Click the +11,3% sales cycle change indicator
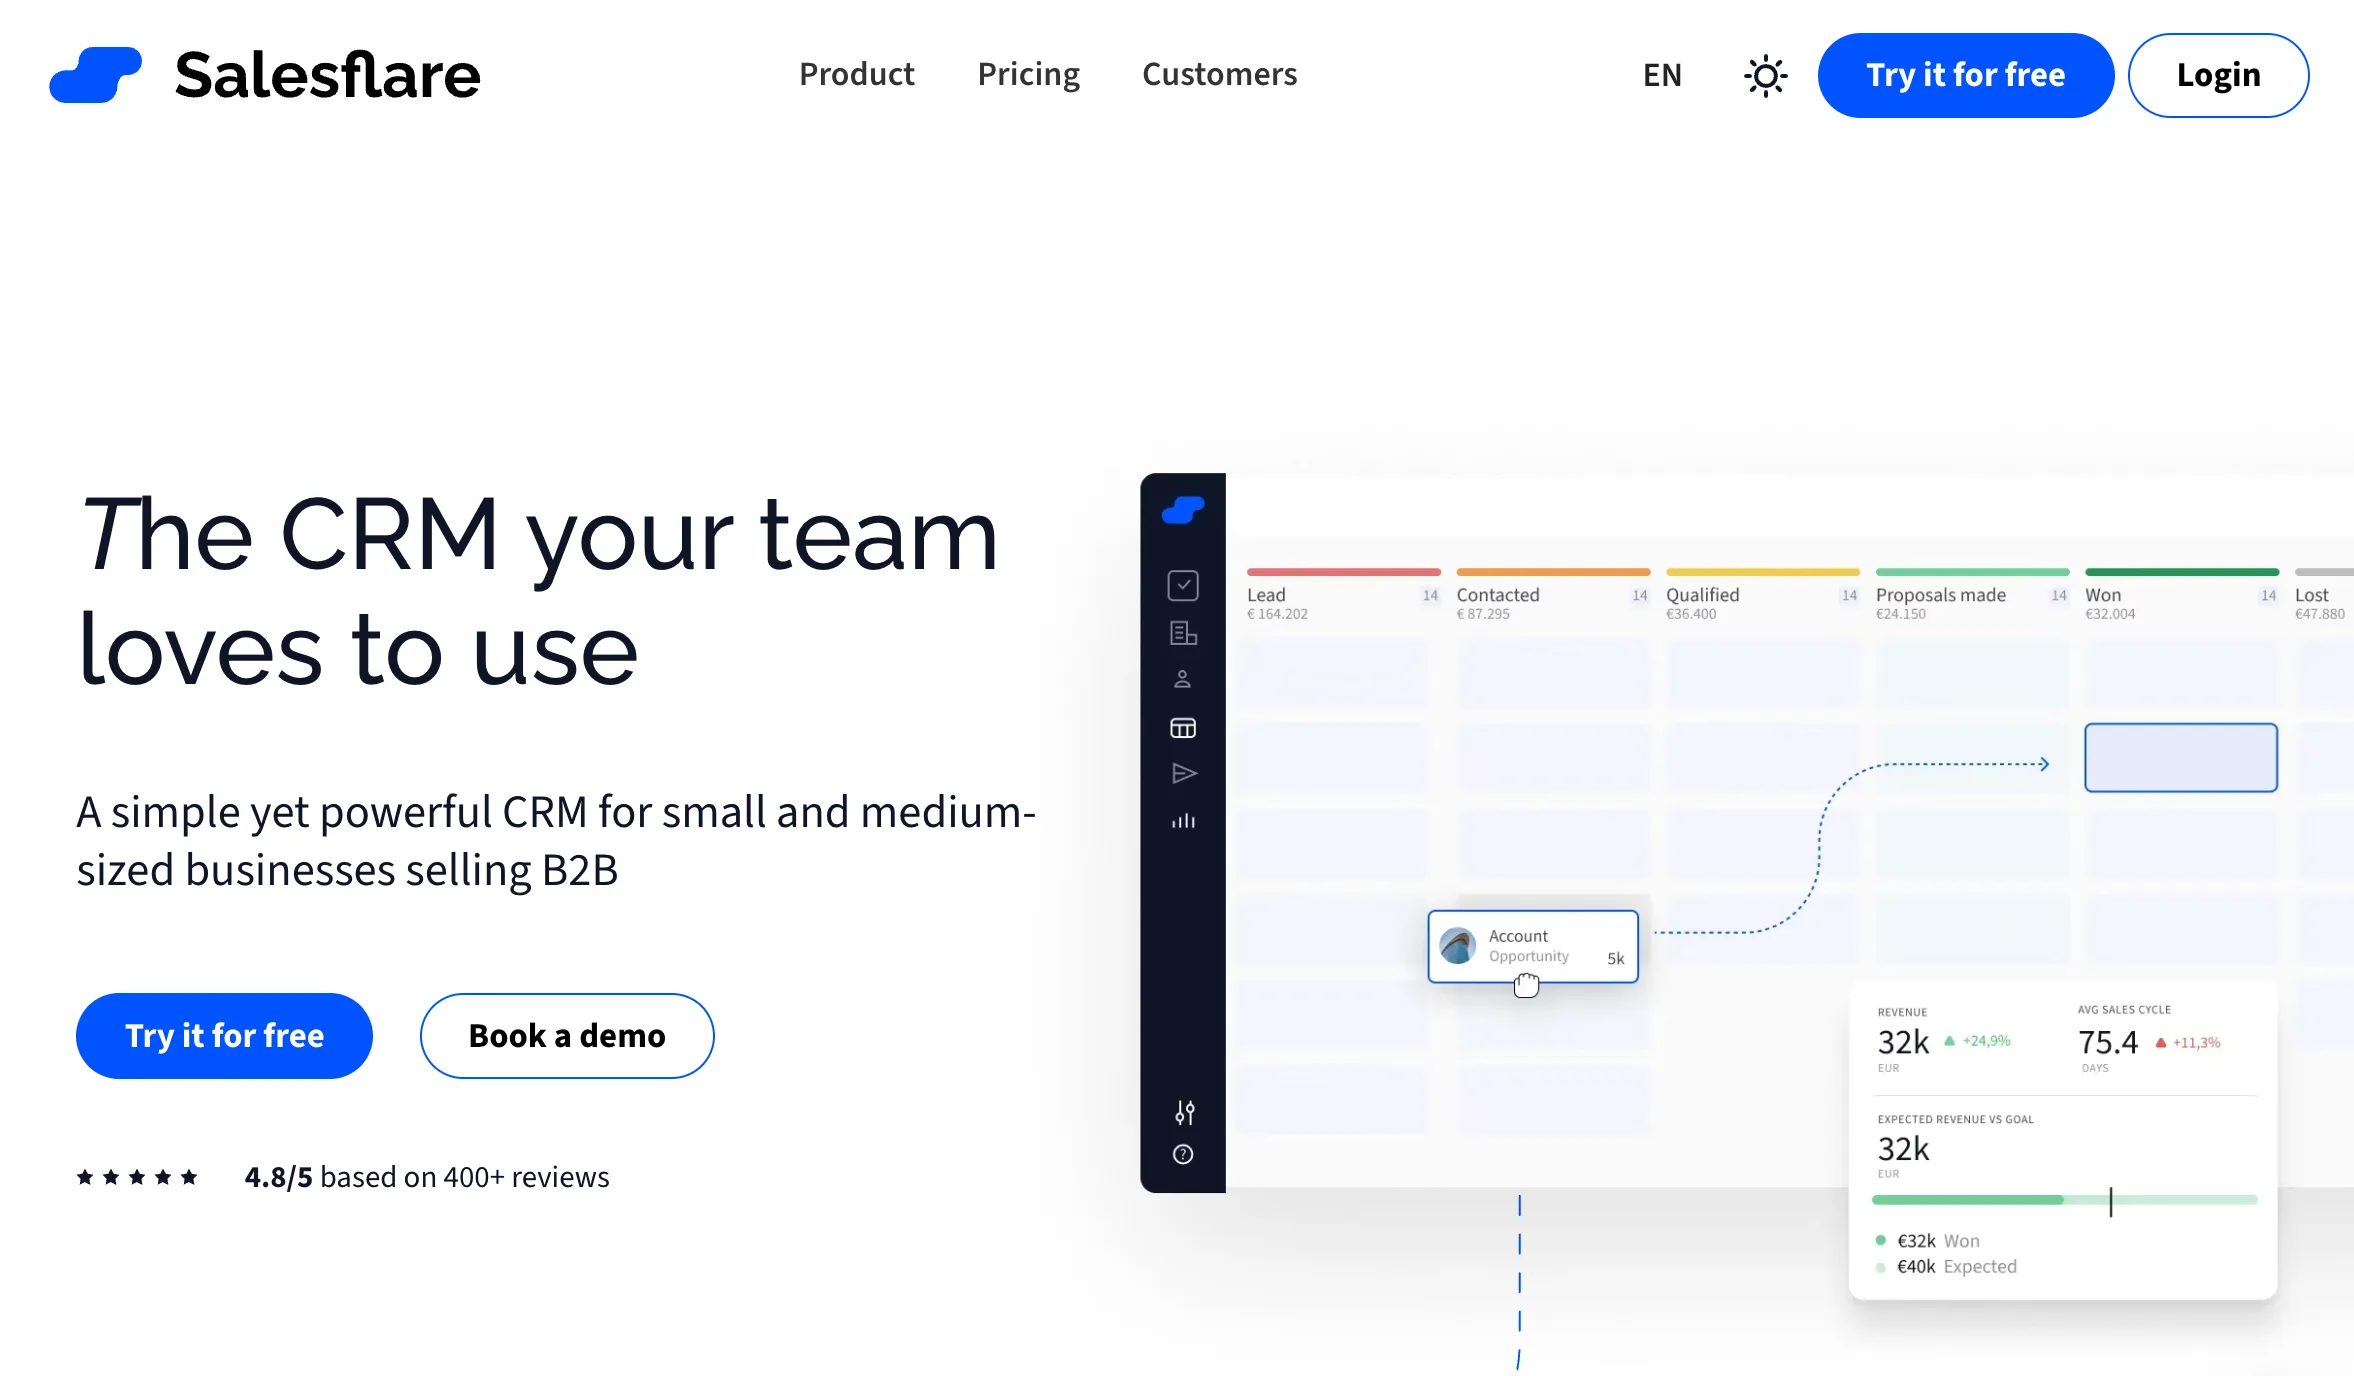Viewport: 2354px width, 1376px height. (x=2188, y=1042)
